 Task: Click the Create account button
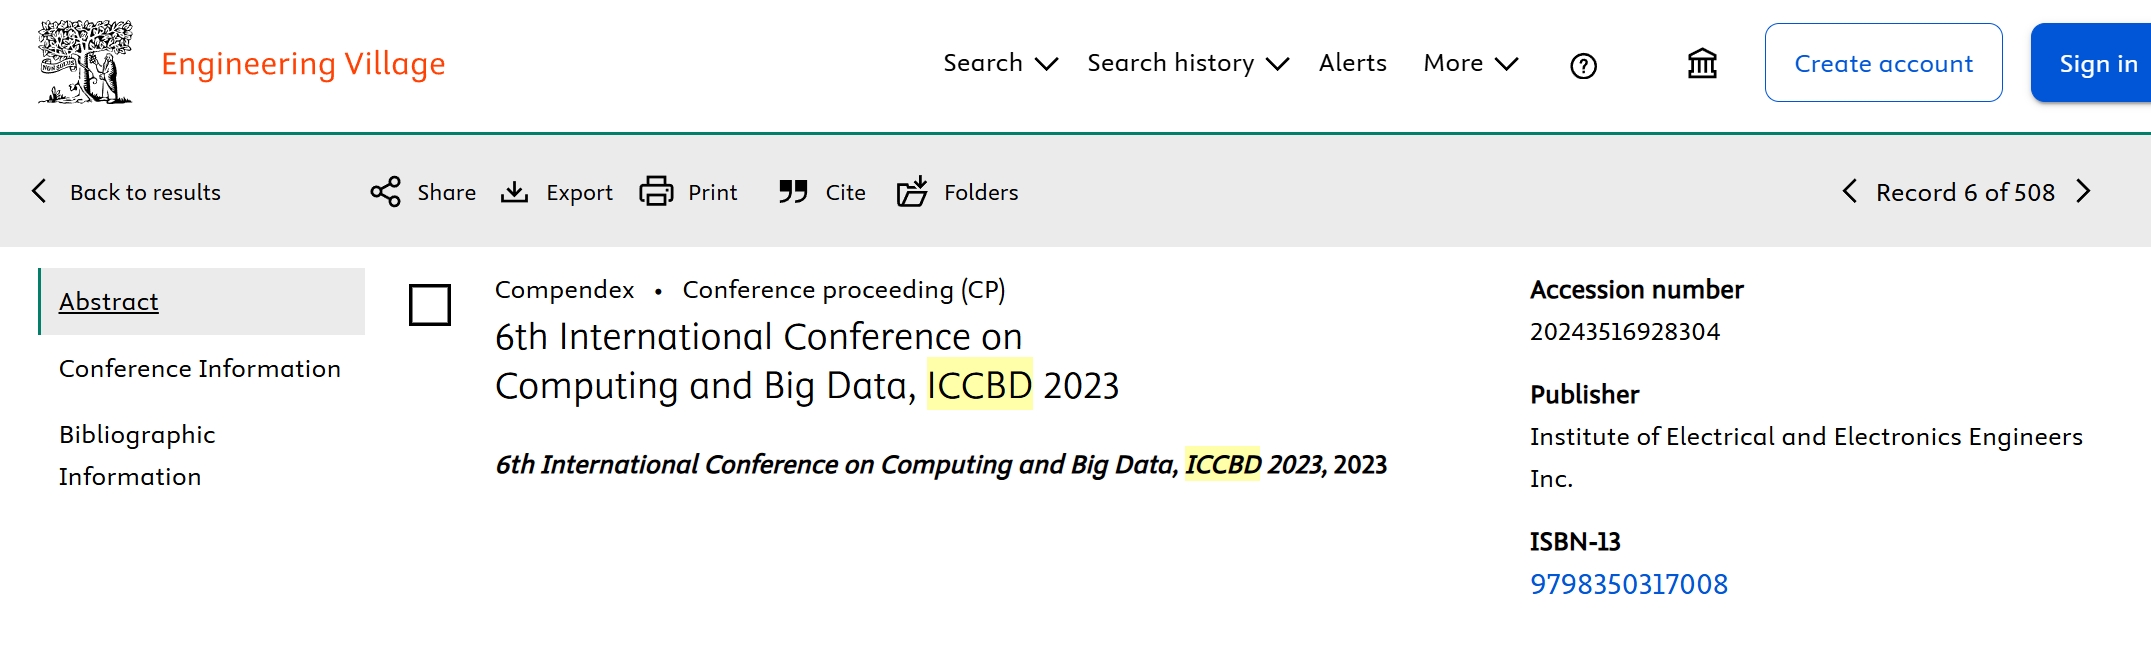(x=1883, y=63)
